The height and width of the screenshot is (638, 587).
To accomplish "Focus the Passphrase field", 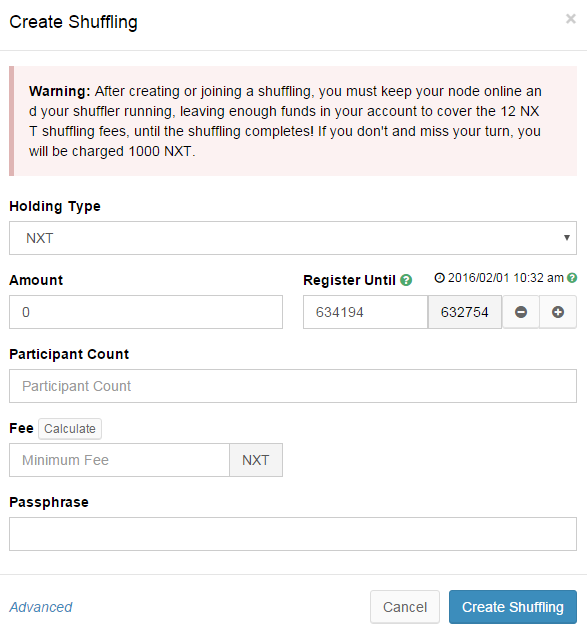I will [x=293, y=534].
